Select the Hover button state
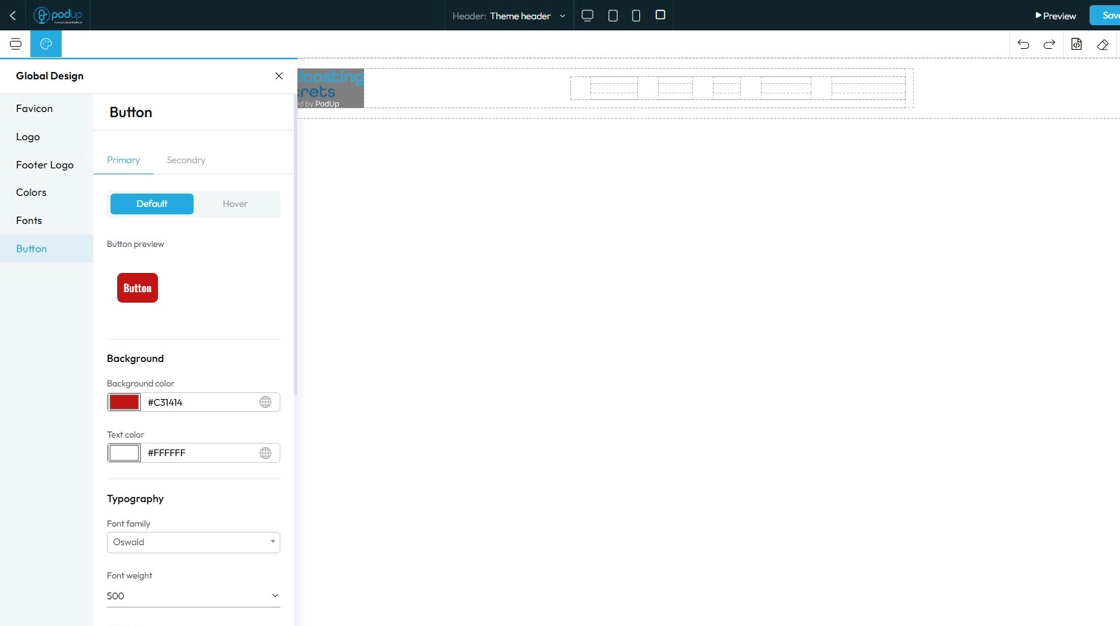This screenshot has height=626, width=1120. 235,204
